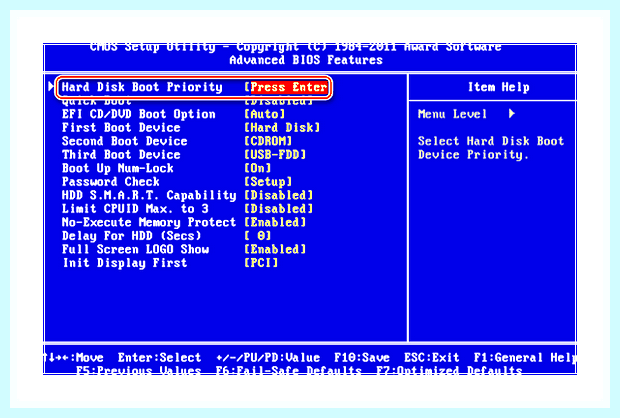Click the Menu Level text

pos(452,114)
